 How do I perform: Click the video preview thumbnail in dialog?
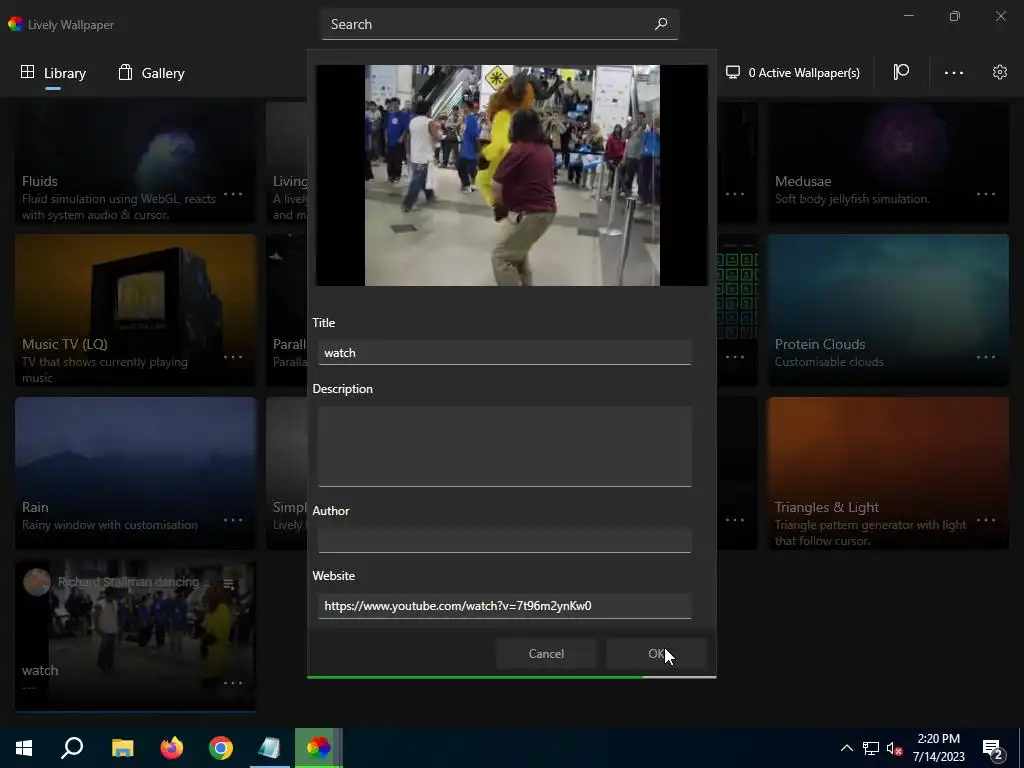512,175
